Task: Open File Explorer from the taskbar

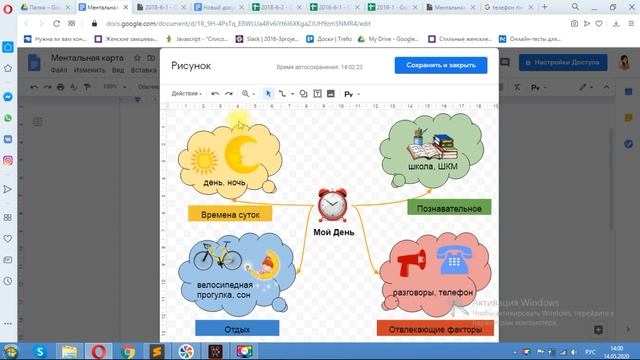Action: click(x=69, y=351)
